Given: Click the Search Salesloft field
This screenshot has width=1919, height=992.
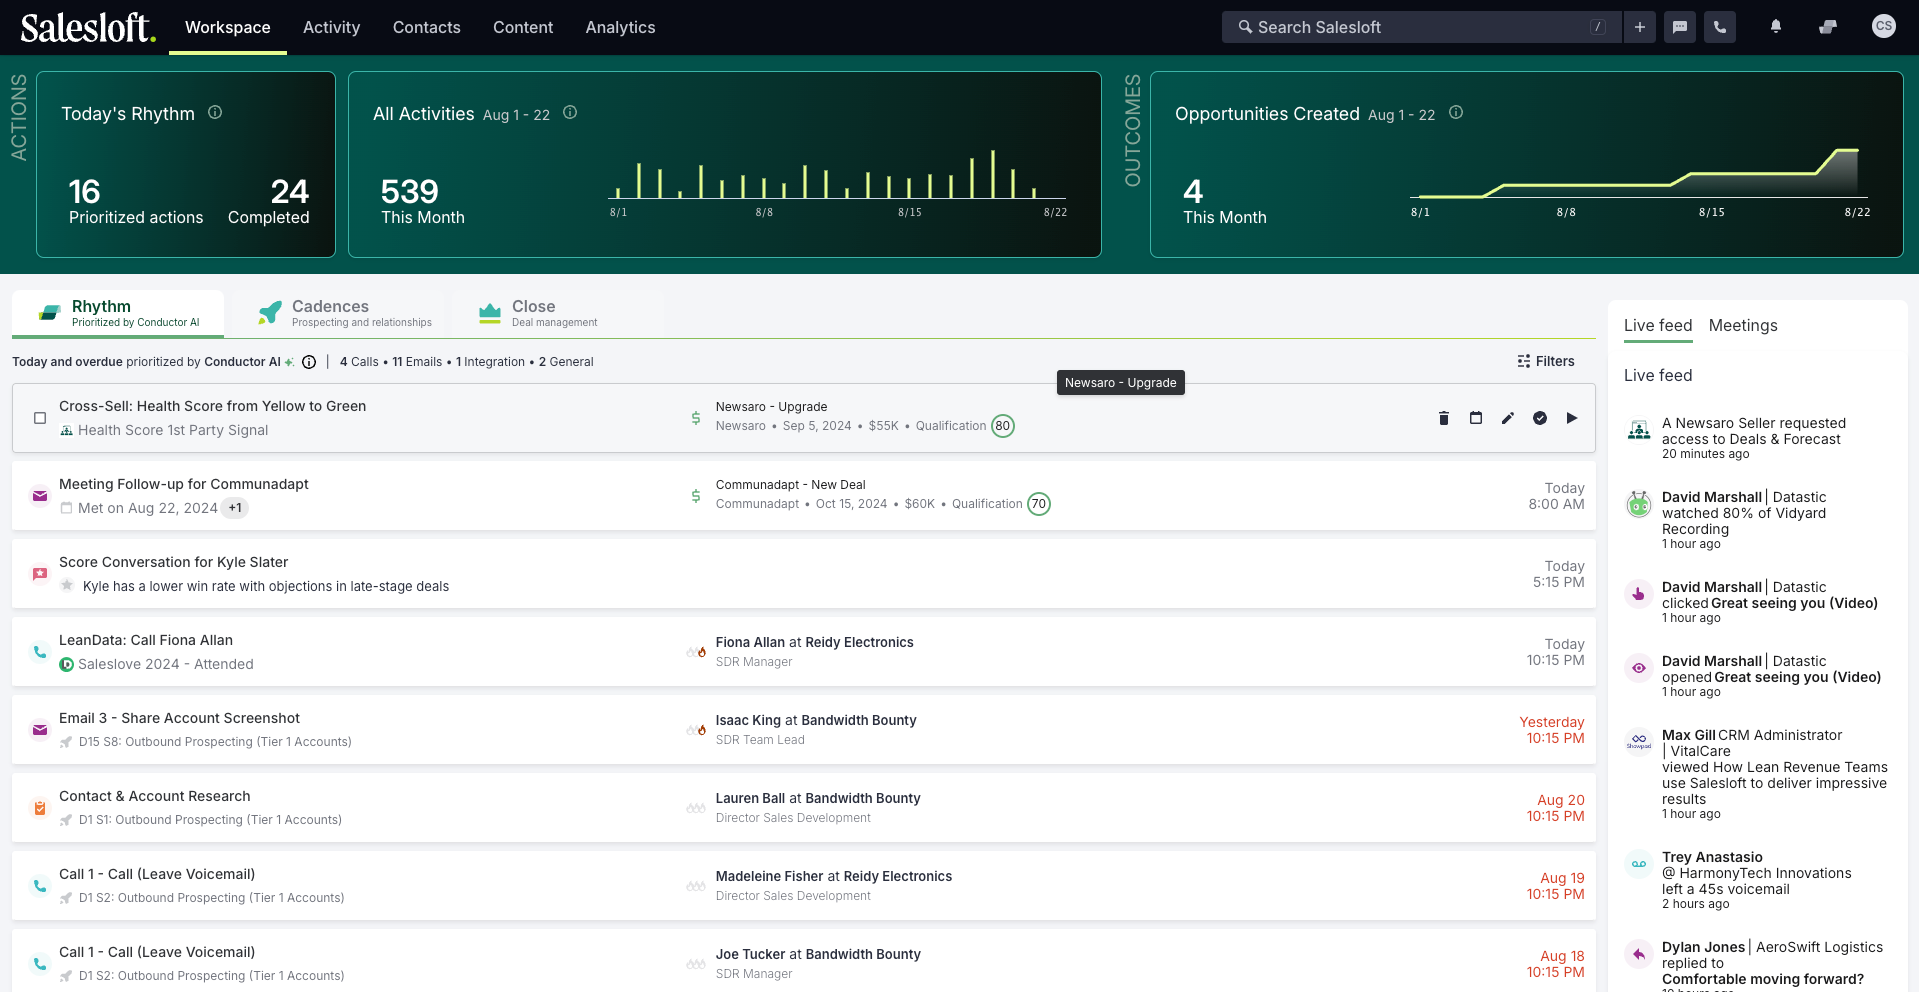Looking at the screenshot, I should click(x=1420, y=27).
